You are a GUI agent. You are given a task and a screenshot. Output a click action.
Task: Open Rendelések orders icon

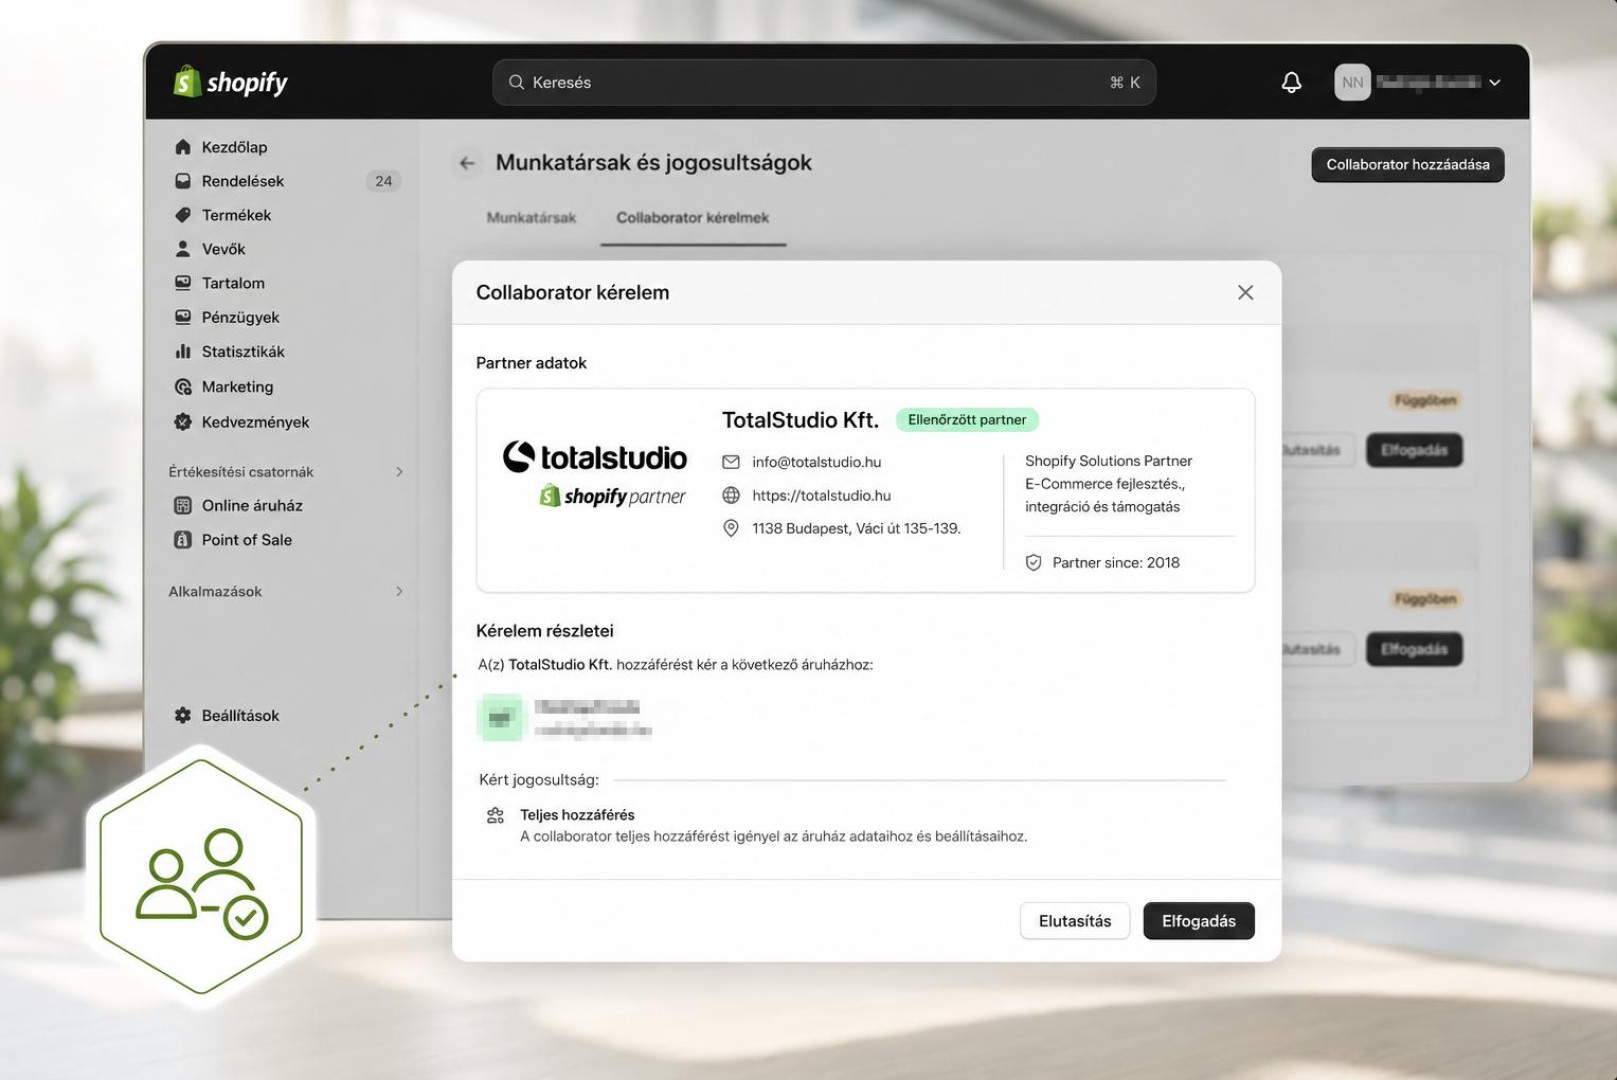183,181
